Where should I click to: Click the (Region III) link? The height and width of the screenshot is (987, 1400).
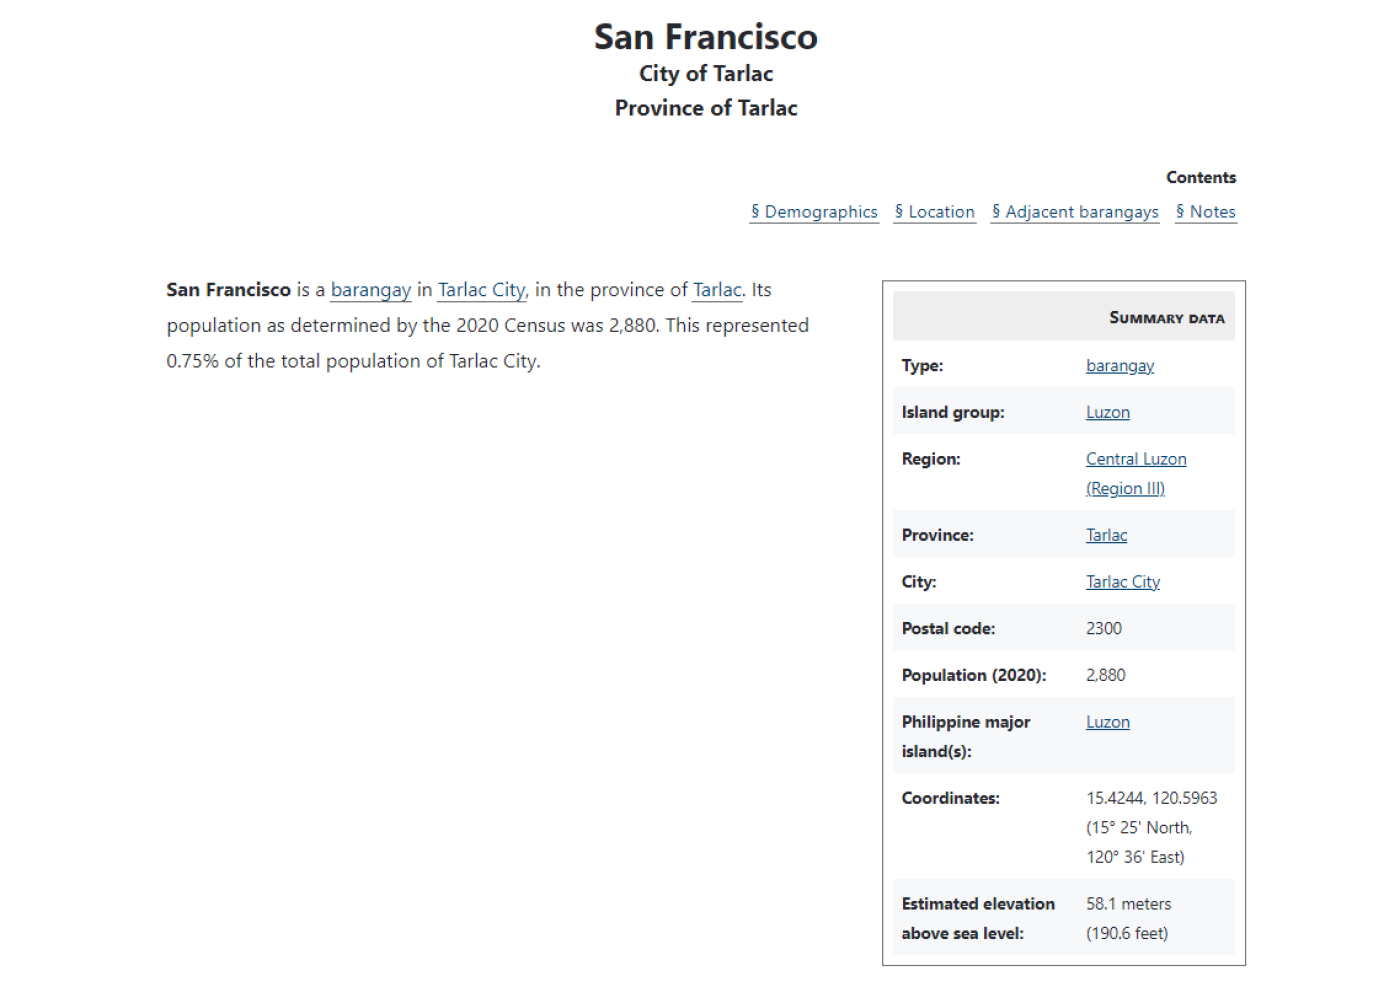click(1125, 488)
